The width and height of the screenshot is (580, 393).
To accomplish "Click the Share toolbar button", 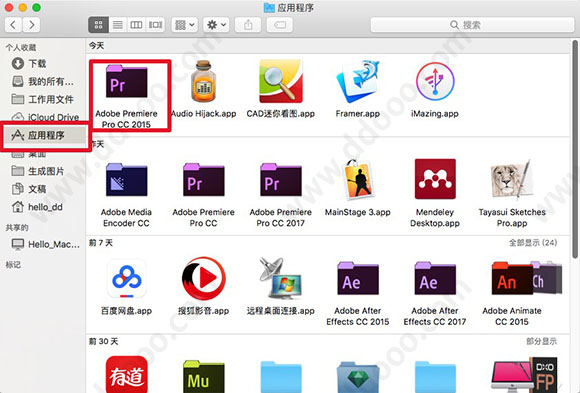I will click(248, 25).
